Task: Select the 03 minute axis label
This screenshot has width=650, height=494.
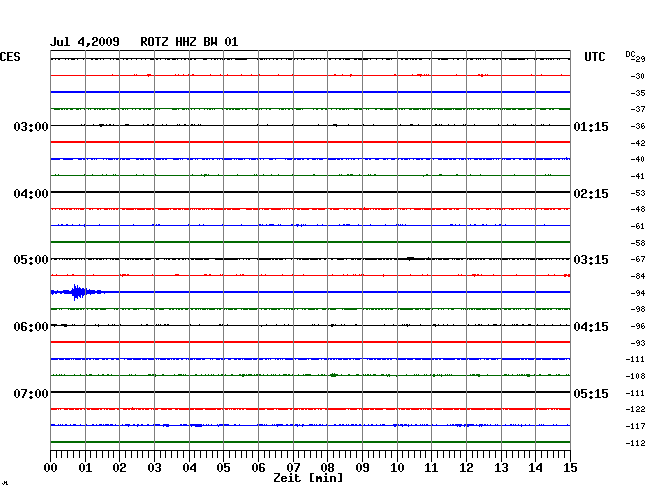Action: pos(155,468)
